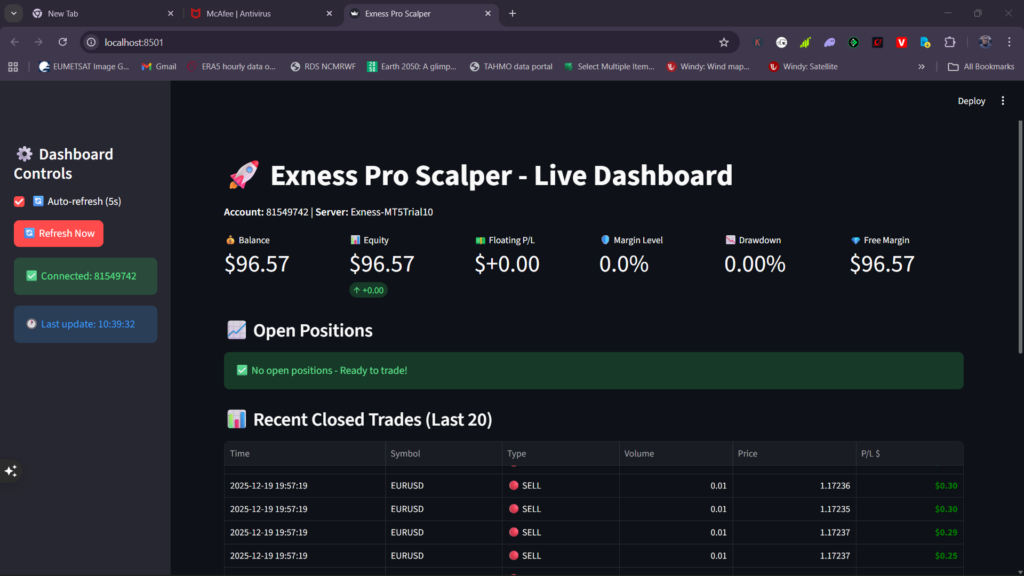The height and width of the screenshot is (576, 1024).
Task: Click the Server: Exness-MT5Trial10 text
Action: pyautogui.click(x=374, y=212)
